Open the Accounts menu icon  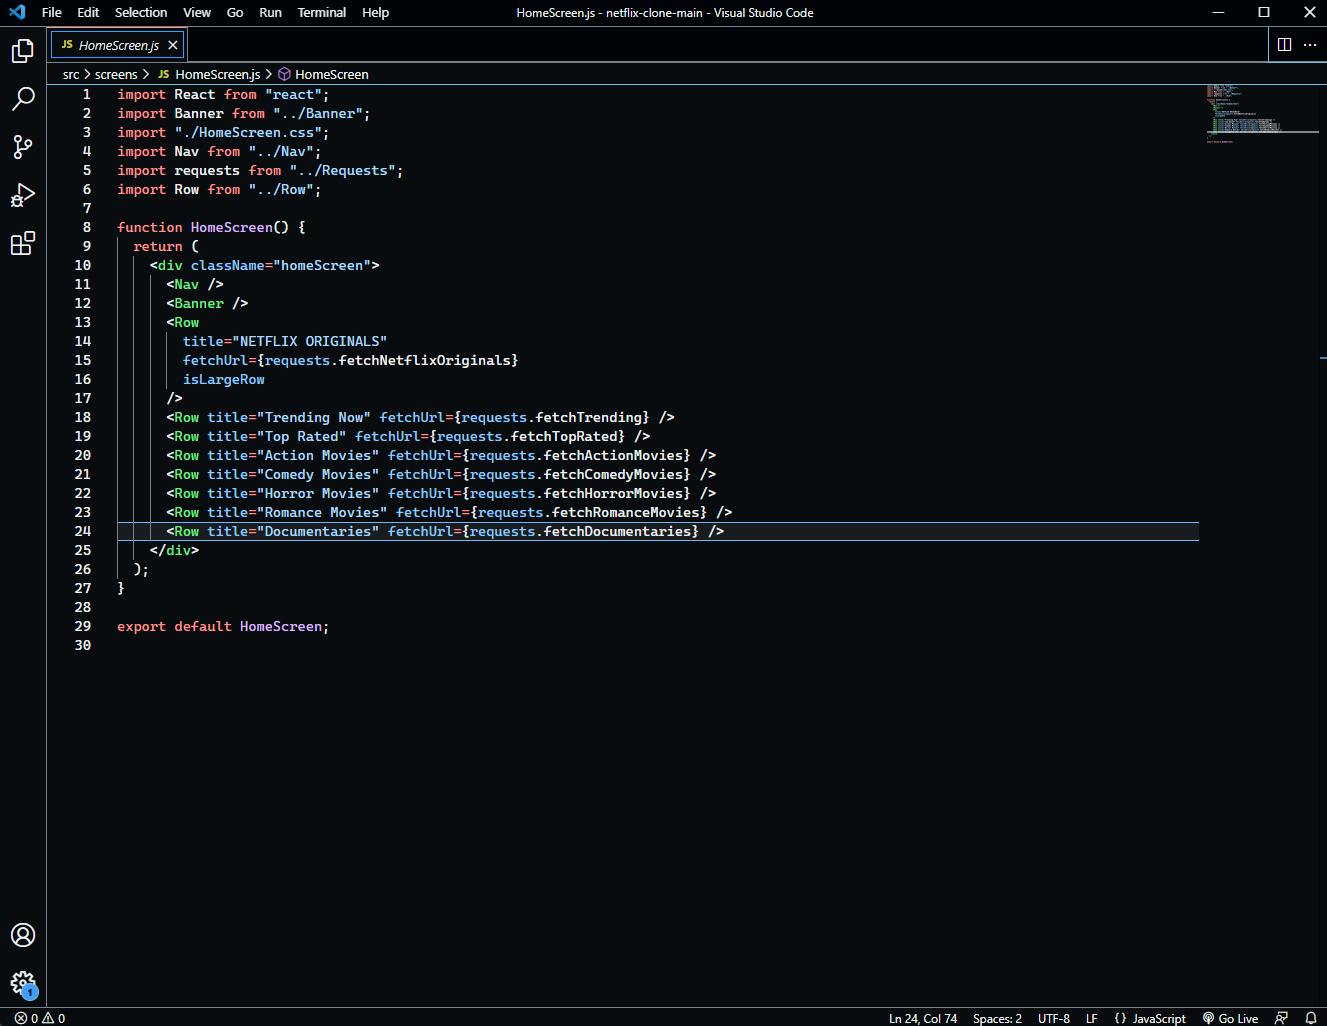(23, 935)
